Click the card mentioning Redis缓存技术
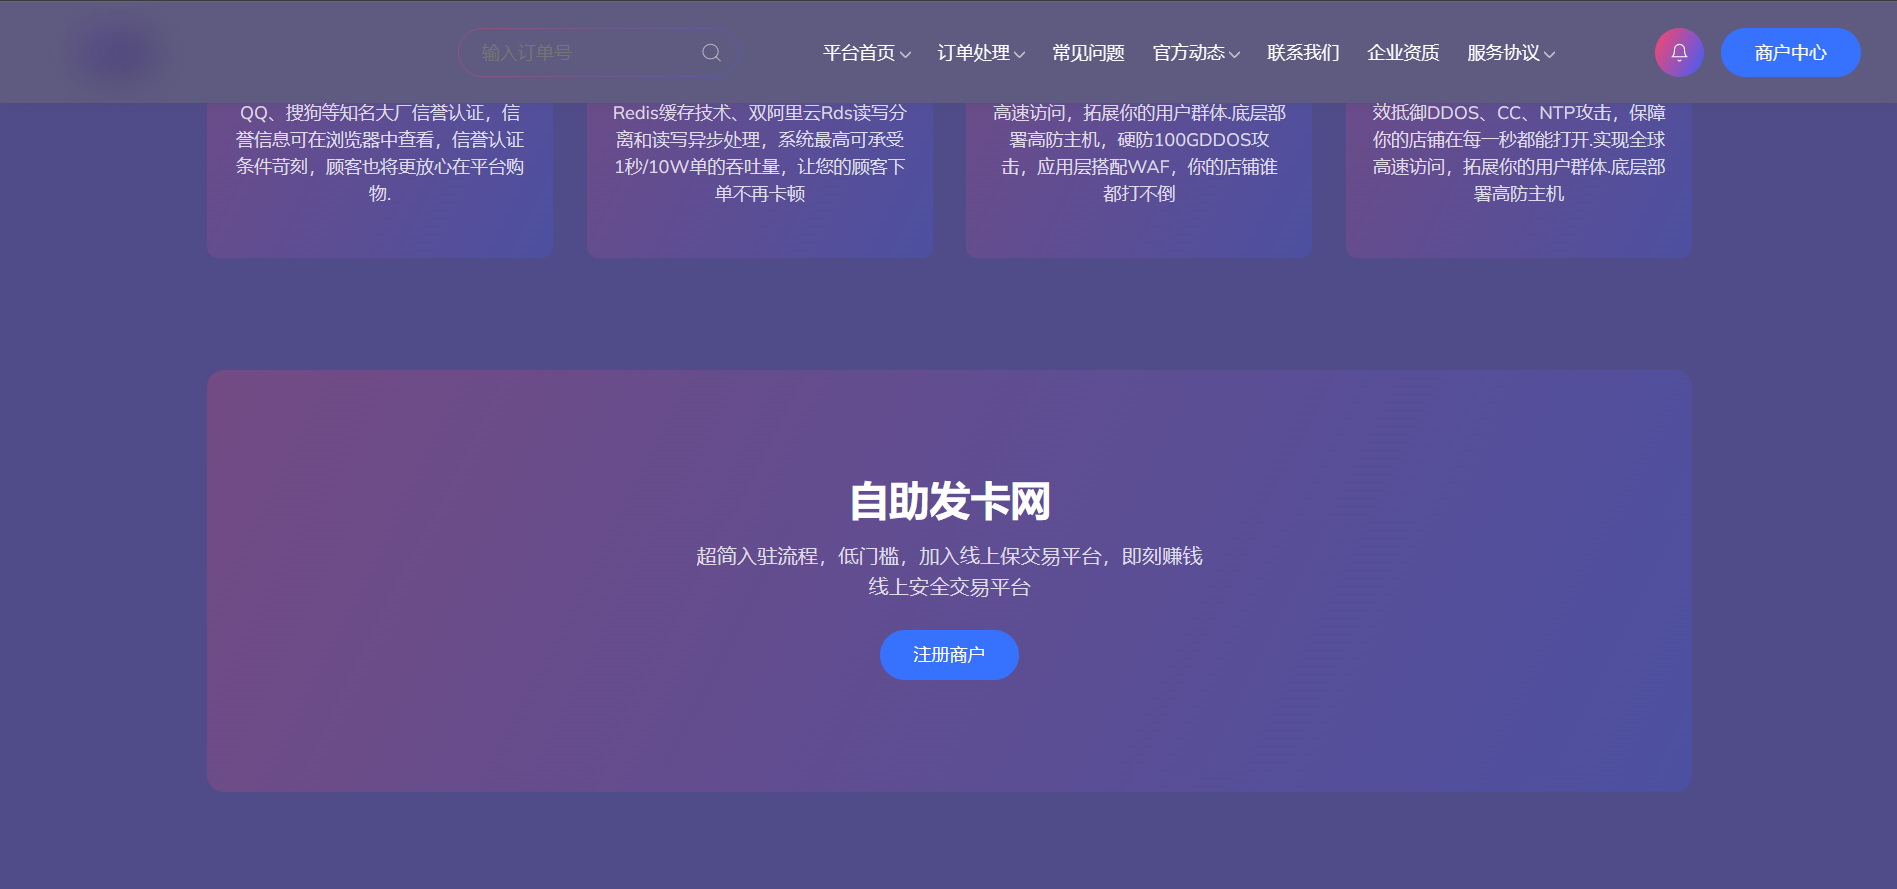This screenshot has height=889, width=1897. (760, 179)
